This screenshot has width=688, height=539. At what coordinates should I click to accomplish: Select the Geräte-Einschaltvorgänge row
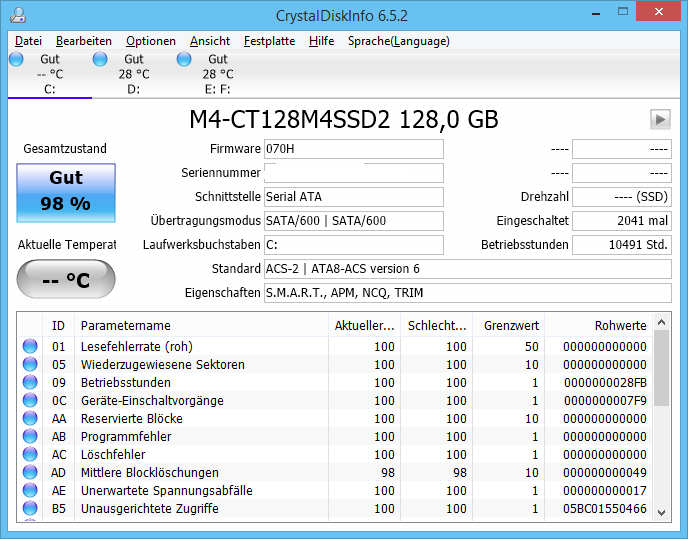(x=335, y=400)
